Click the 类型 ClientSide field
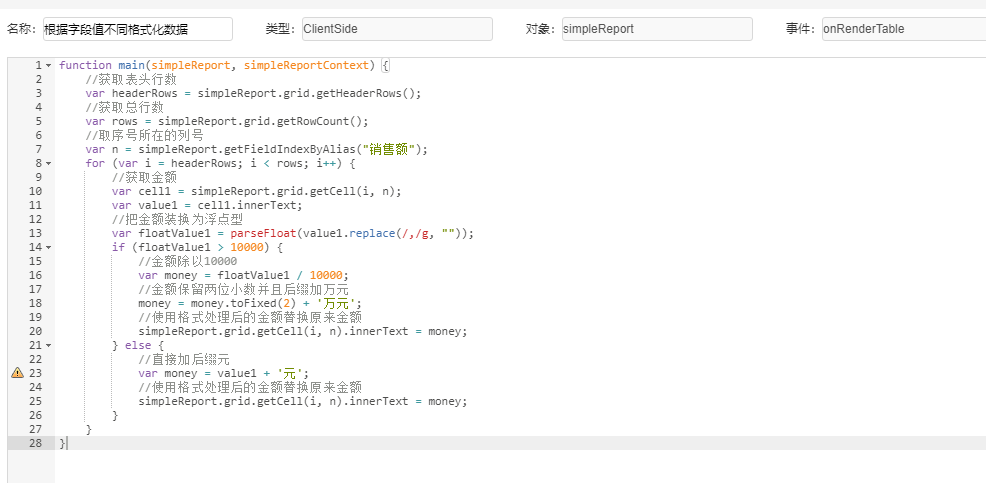Image resolution: width=986 pixels, height=483 pixels. [397, 29]
